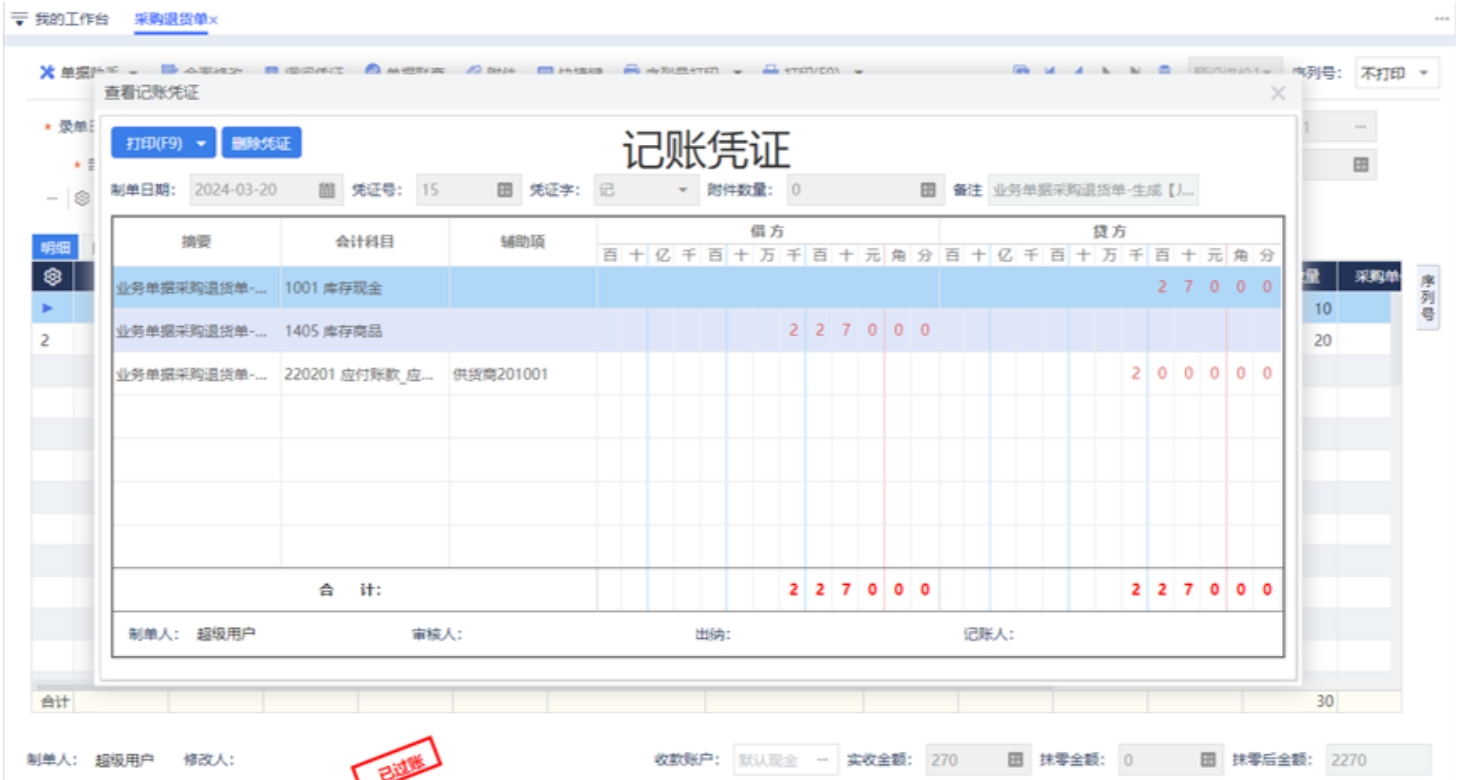
Task: Open the 序列号 不打印 dropdown
Action: pos(1397,73)
